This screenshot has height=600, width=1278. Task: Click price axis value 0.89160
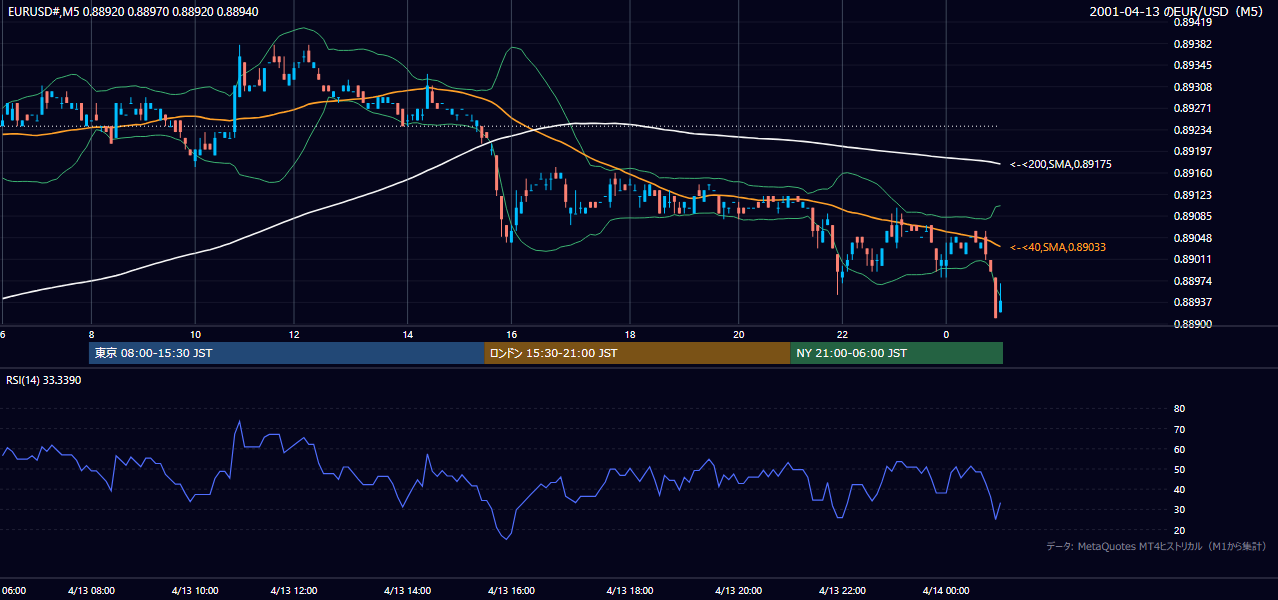coord(1192,173)
